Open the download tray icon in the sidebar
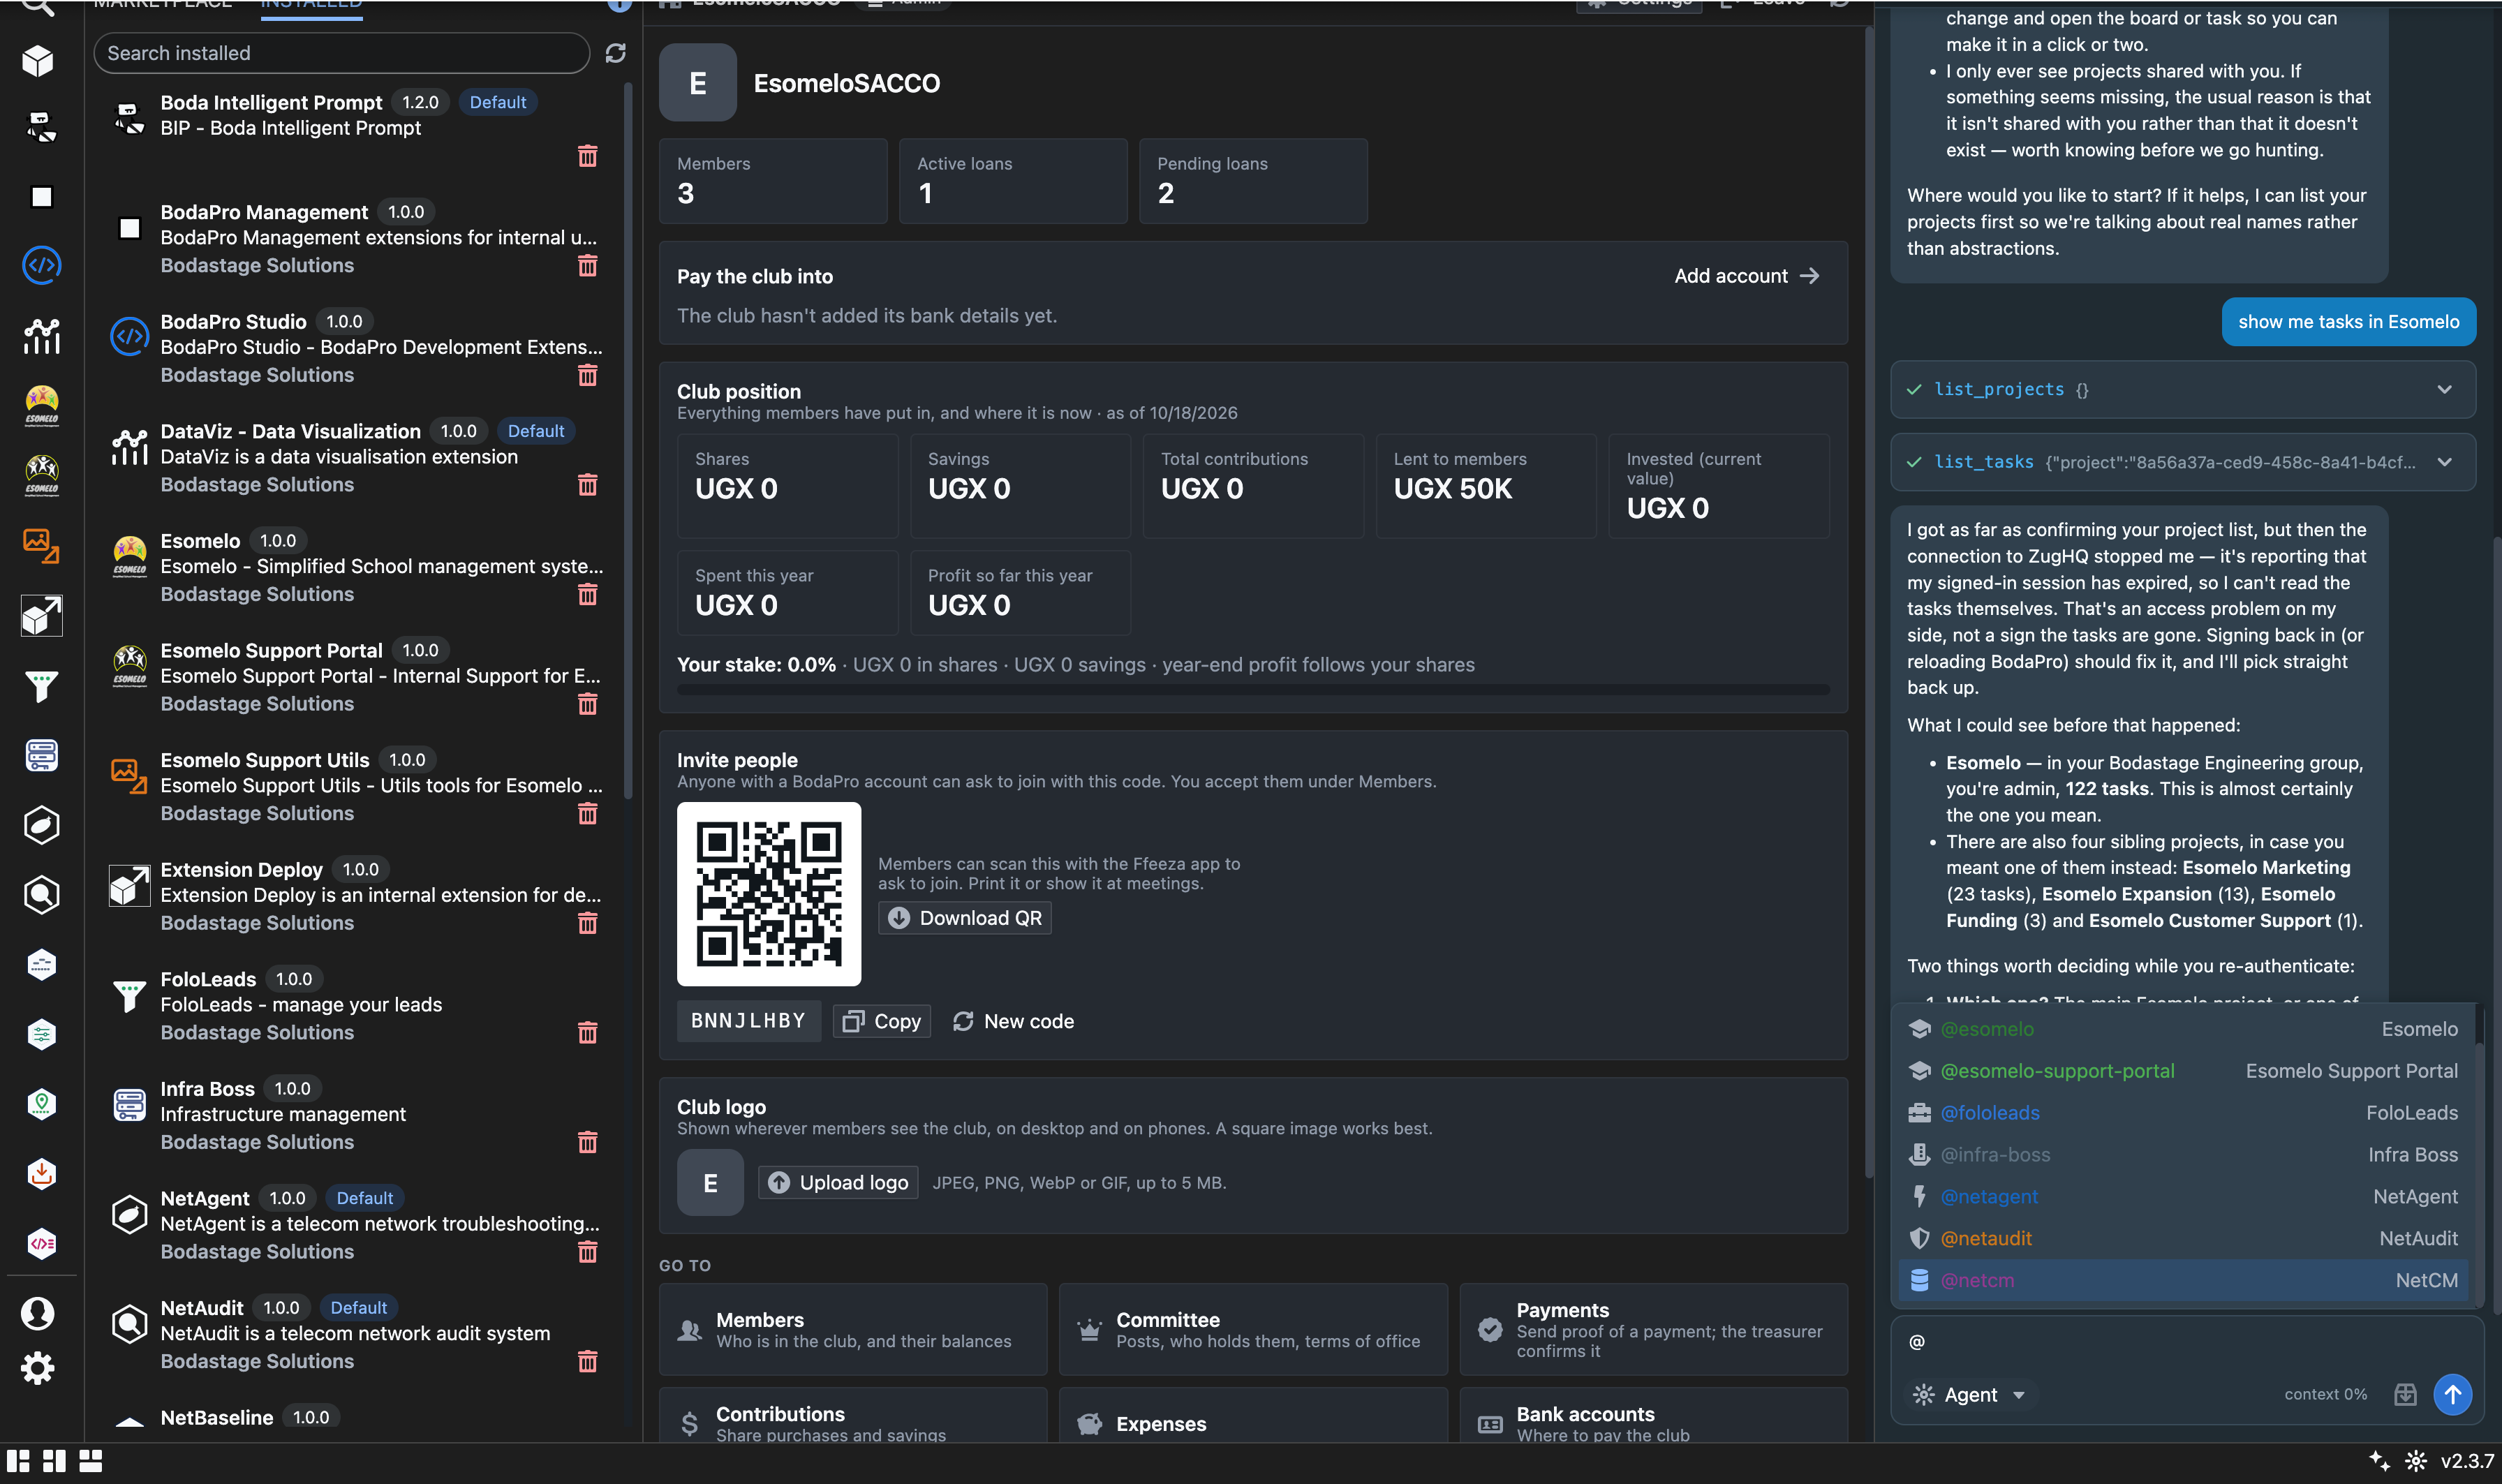Image resolution: width=2502 pixels, height=1484 pixels. click(x=41, y=1173)
